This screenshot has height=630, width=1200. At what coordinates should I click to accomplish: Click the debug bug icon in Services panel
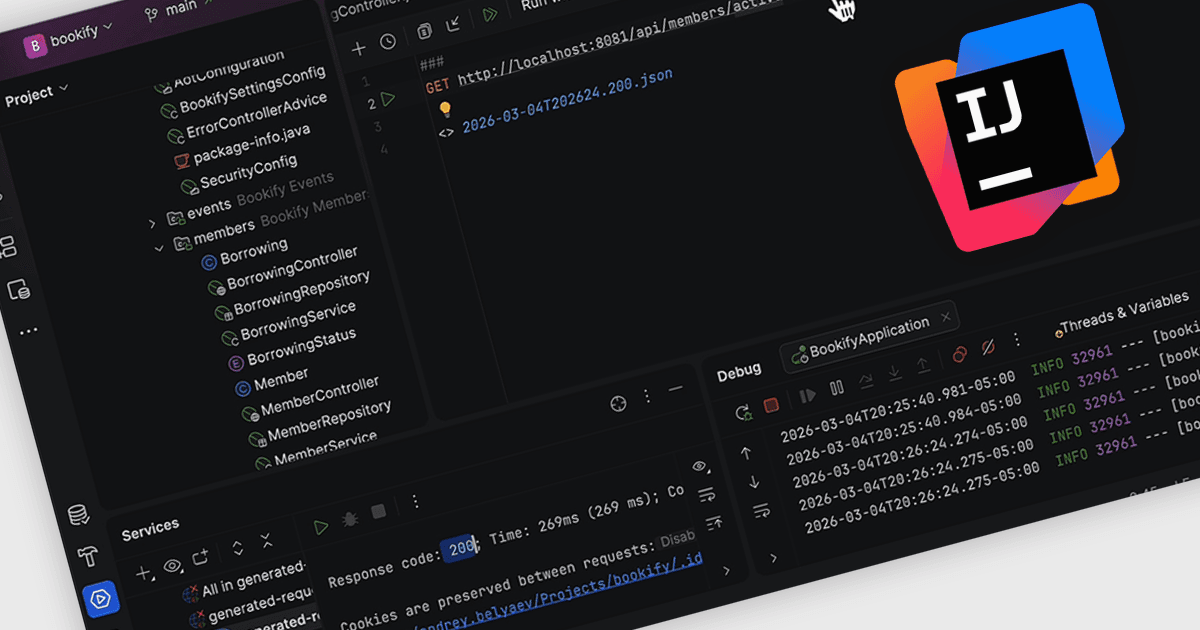click(350, 519)
